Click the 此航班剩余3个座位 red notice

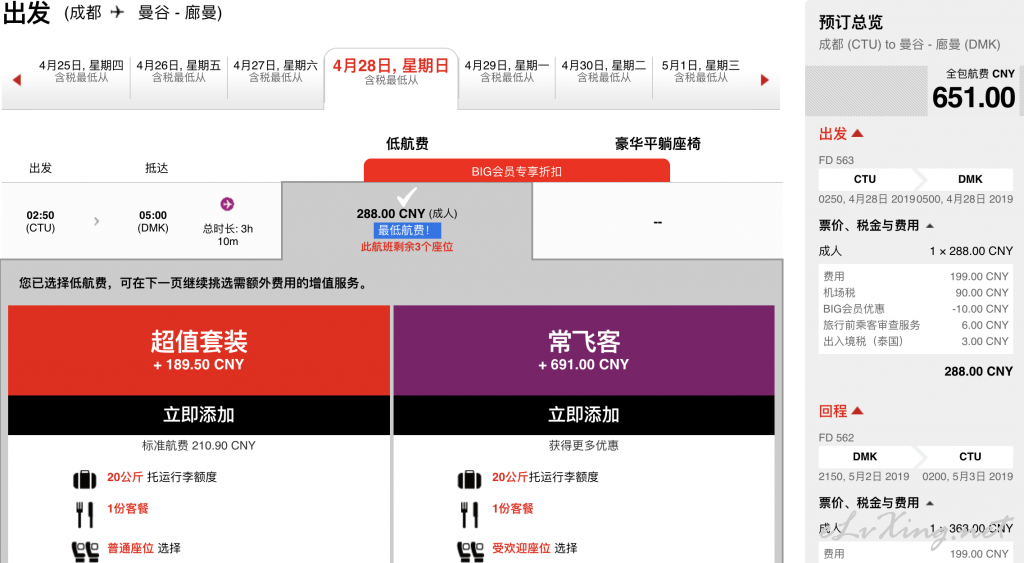(x=407, y=247)
